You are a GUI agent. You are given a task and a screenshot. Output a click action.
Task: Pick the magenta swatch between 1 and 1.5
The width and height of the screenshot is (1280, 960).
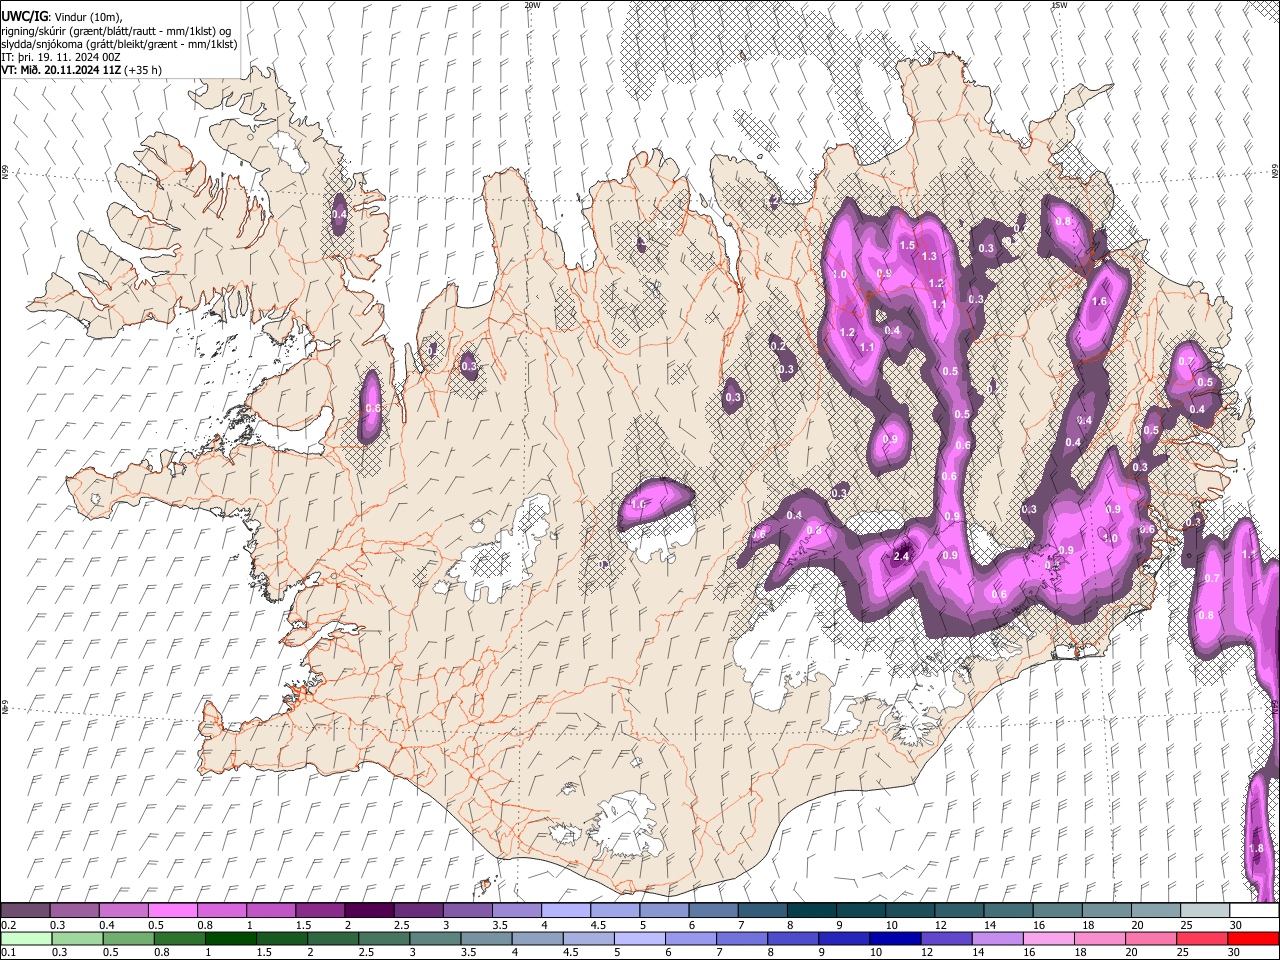pyautogui.click(x=271, y=911)
